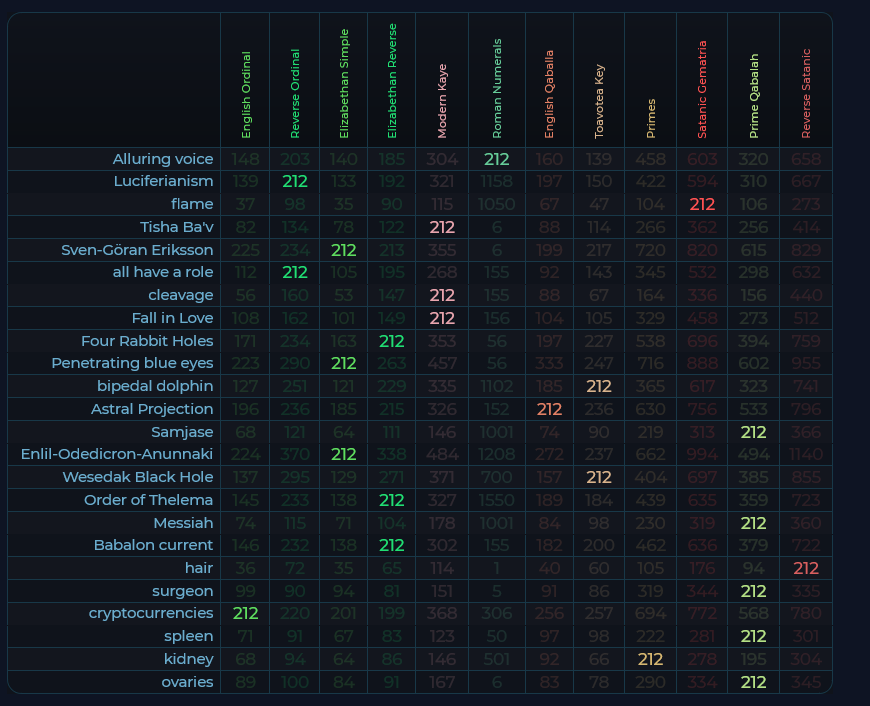Click the Prime Qabalah column header
The width and height of the screenshot is (870, 706).
coord(754,96)
